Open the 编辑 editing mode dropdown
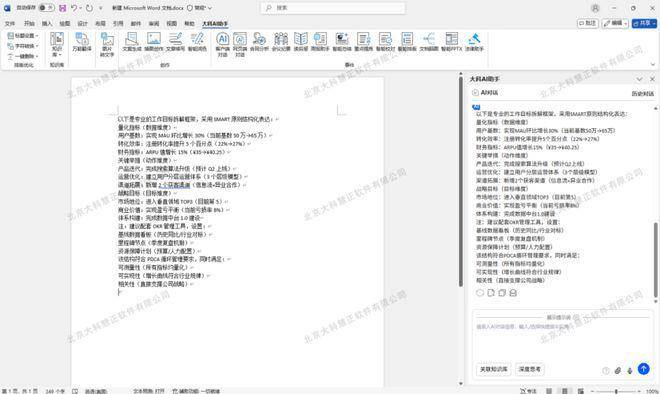The image size is (660, 394). (615, 23)
